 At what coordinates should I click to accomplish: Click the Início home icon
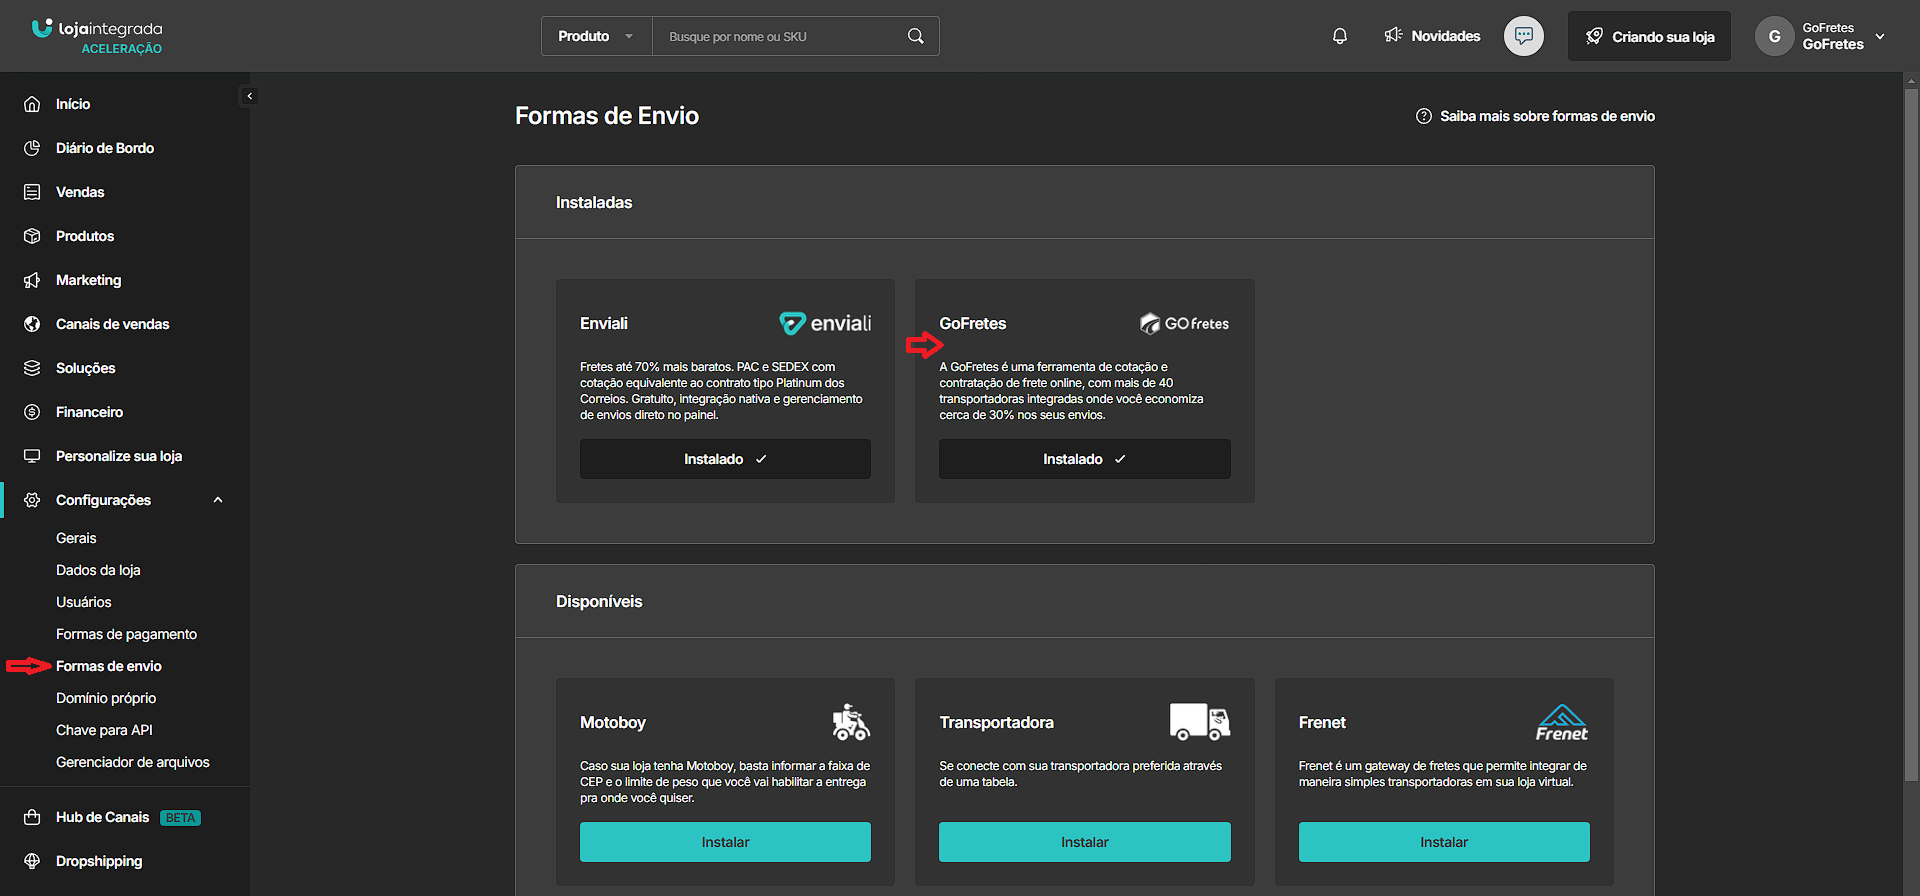coord(32,104)
